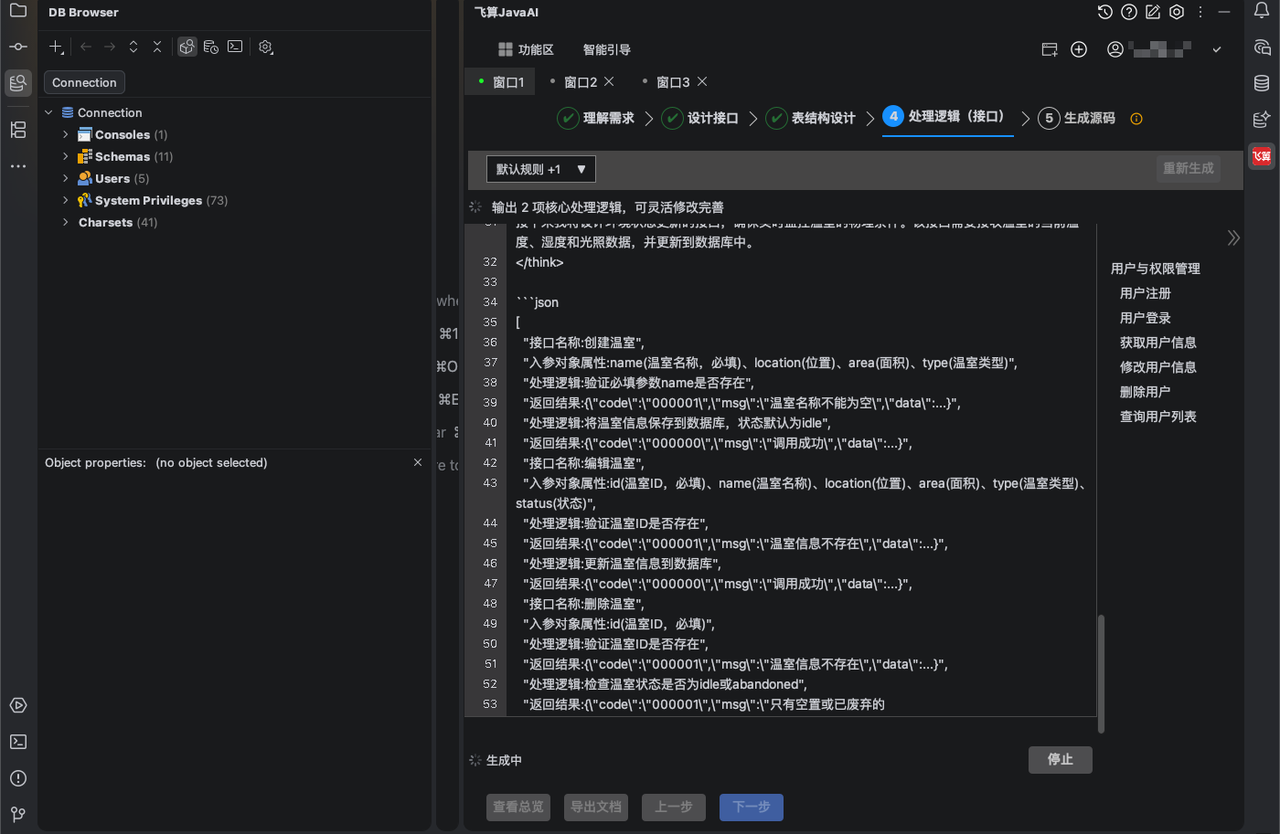Toggle object properties view icon
This screenshot has height=834, width=1280.
[187, 47]
